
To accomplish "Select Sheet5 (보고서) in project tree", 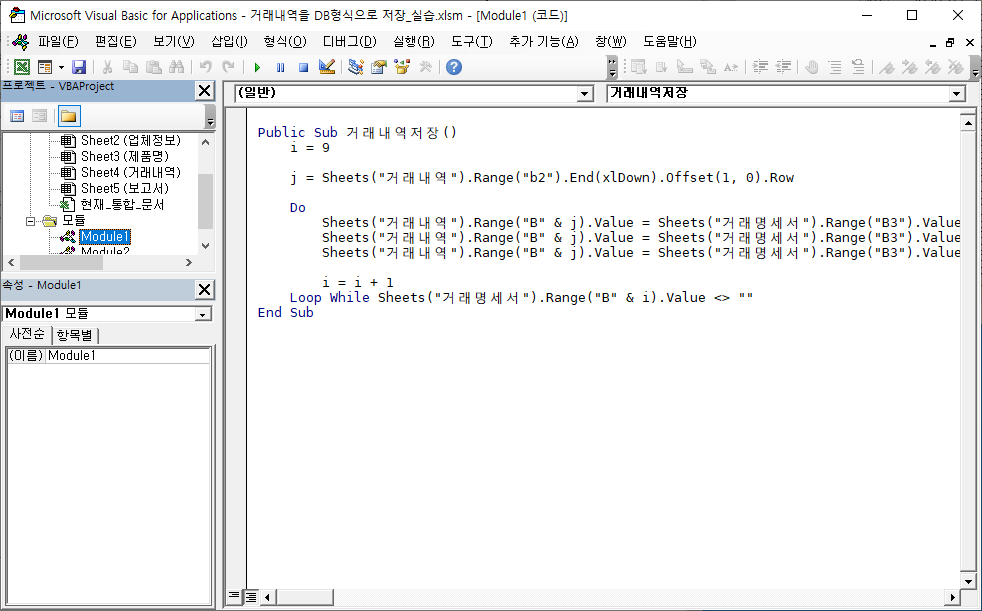I will 125,188.
